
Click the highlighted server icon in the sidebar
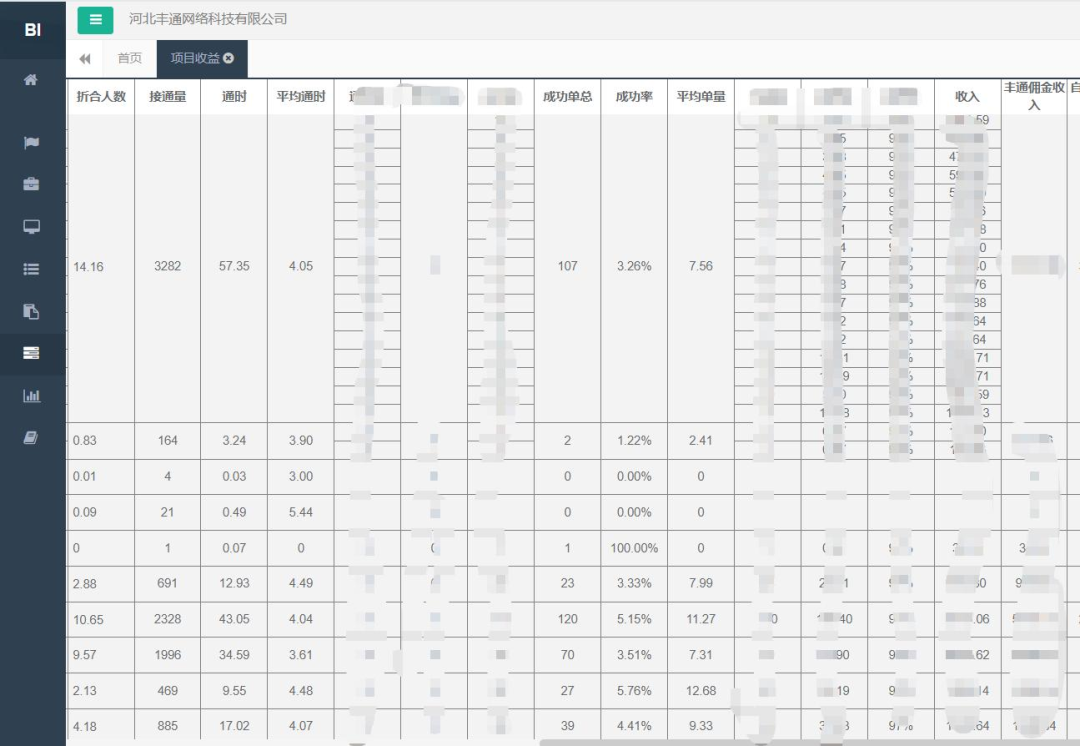tap(31, 353)
